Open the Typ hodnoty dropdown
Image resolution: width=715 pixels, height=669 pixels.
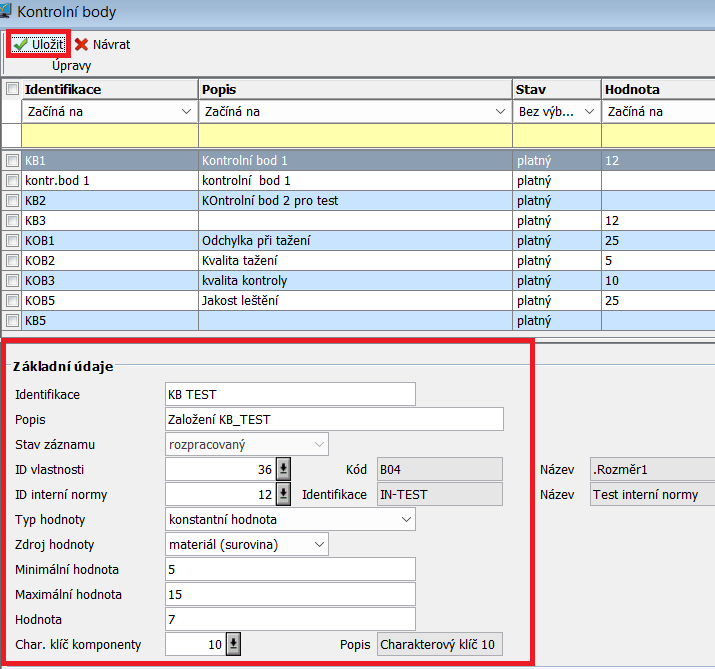[x=404, y=519]
